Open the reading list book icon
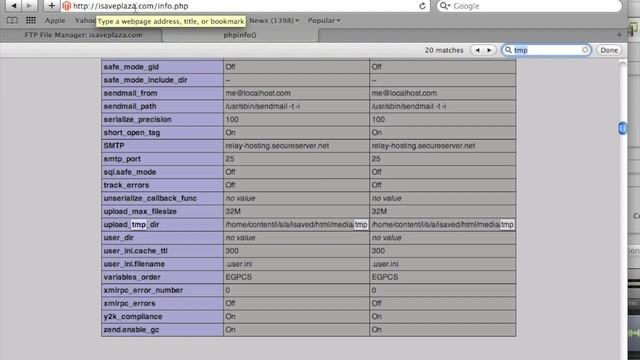Viewport: 640px width, 360px height. pyautogui.click(x=12, y=20)
